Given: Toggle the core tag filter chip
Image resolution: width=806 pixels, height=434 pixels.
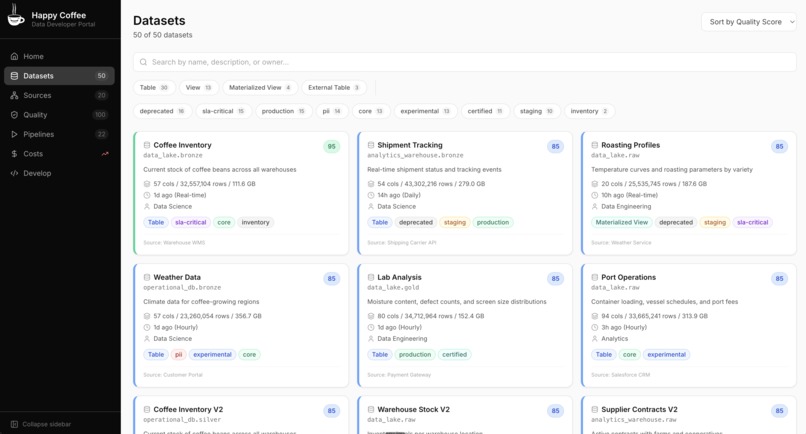Looking at the screenshot, I should coord(371,111).
